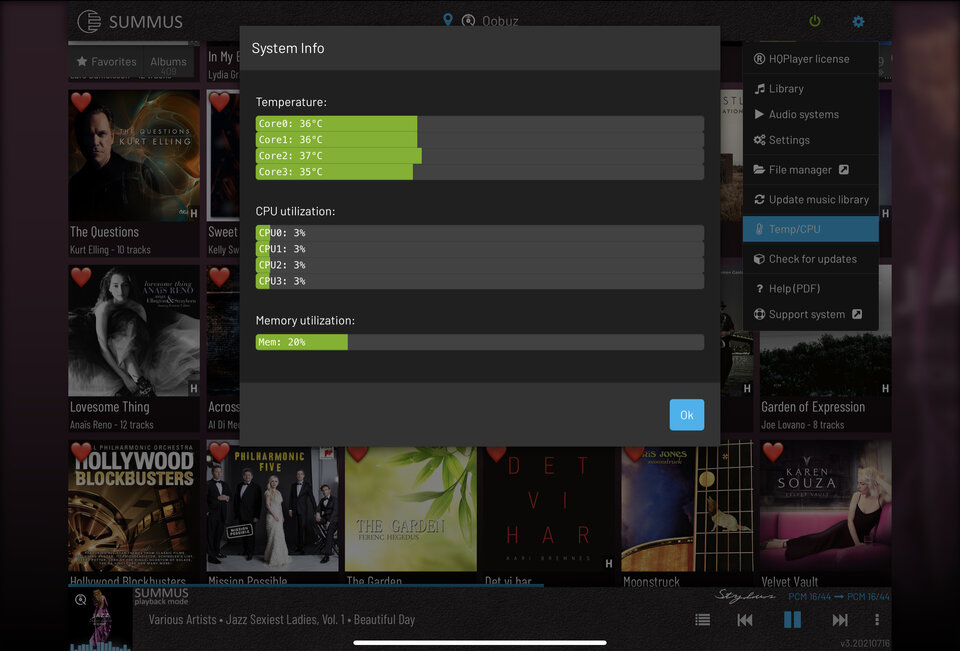Open the settings gear menu

tap(858, 21)
